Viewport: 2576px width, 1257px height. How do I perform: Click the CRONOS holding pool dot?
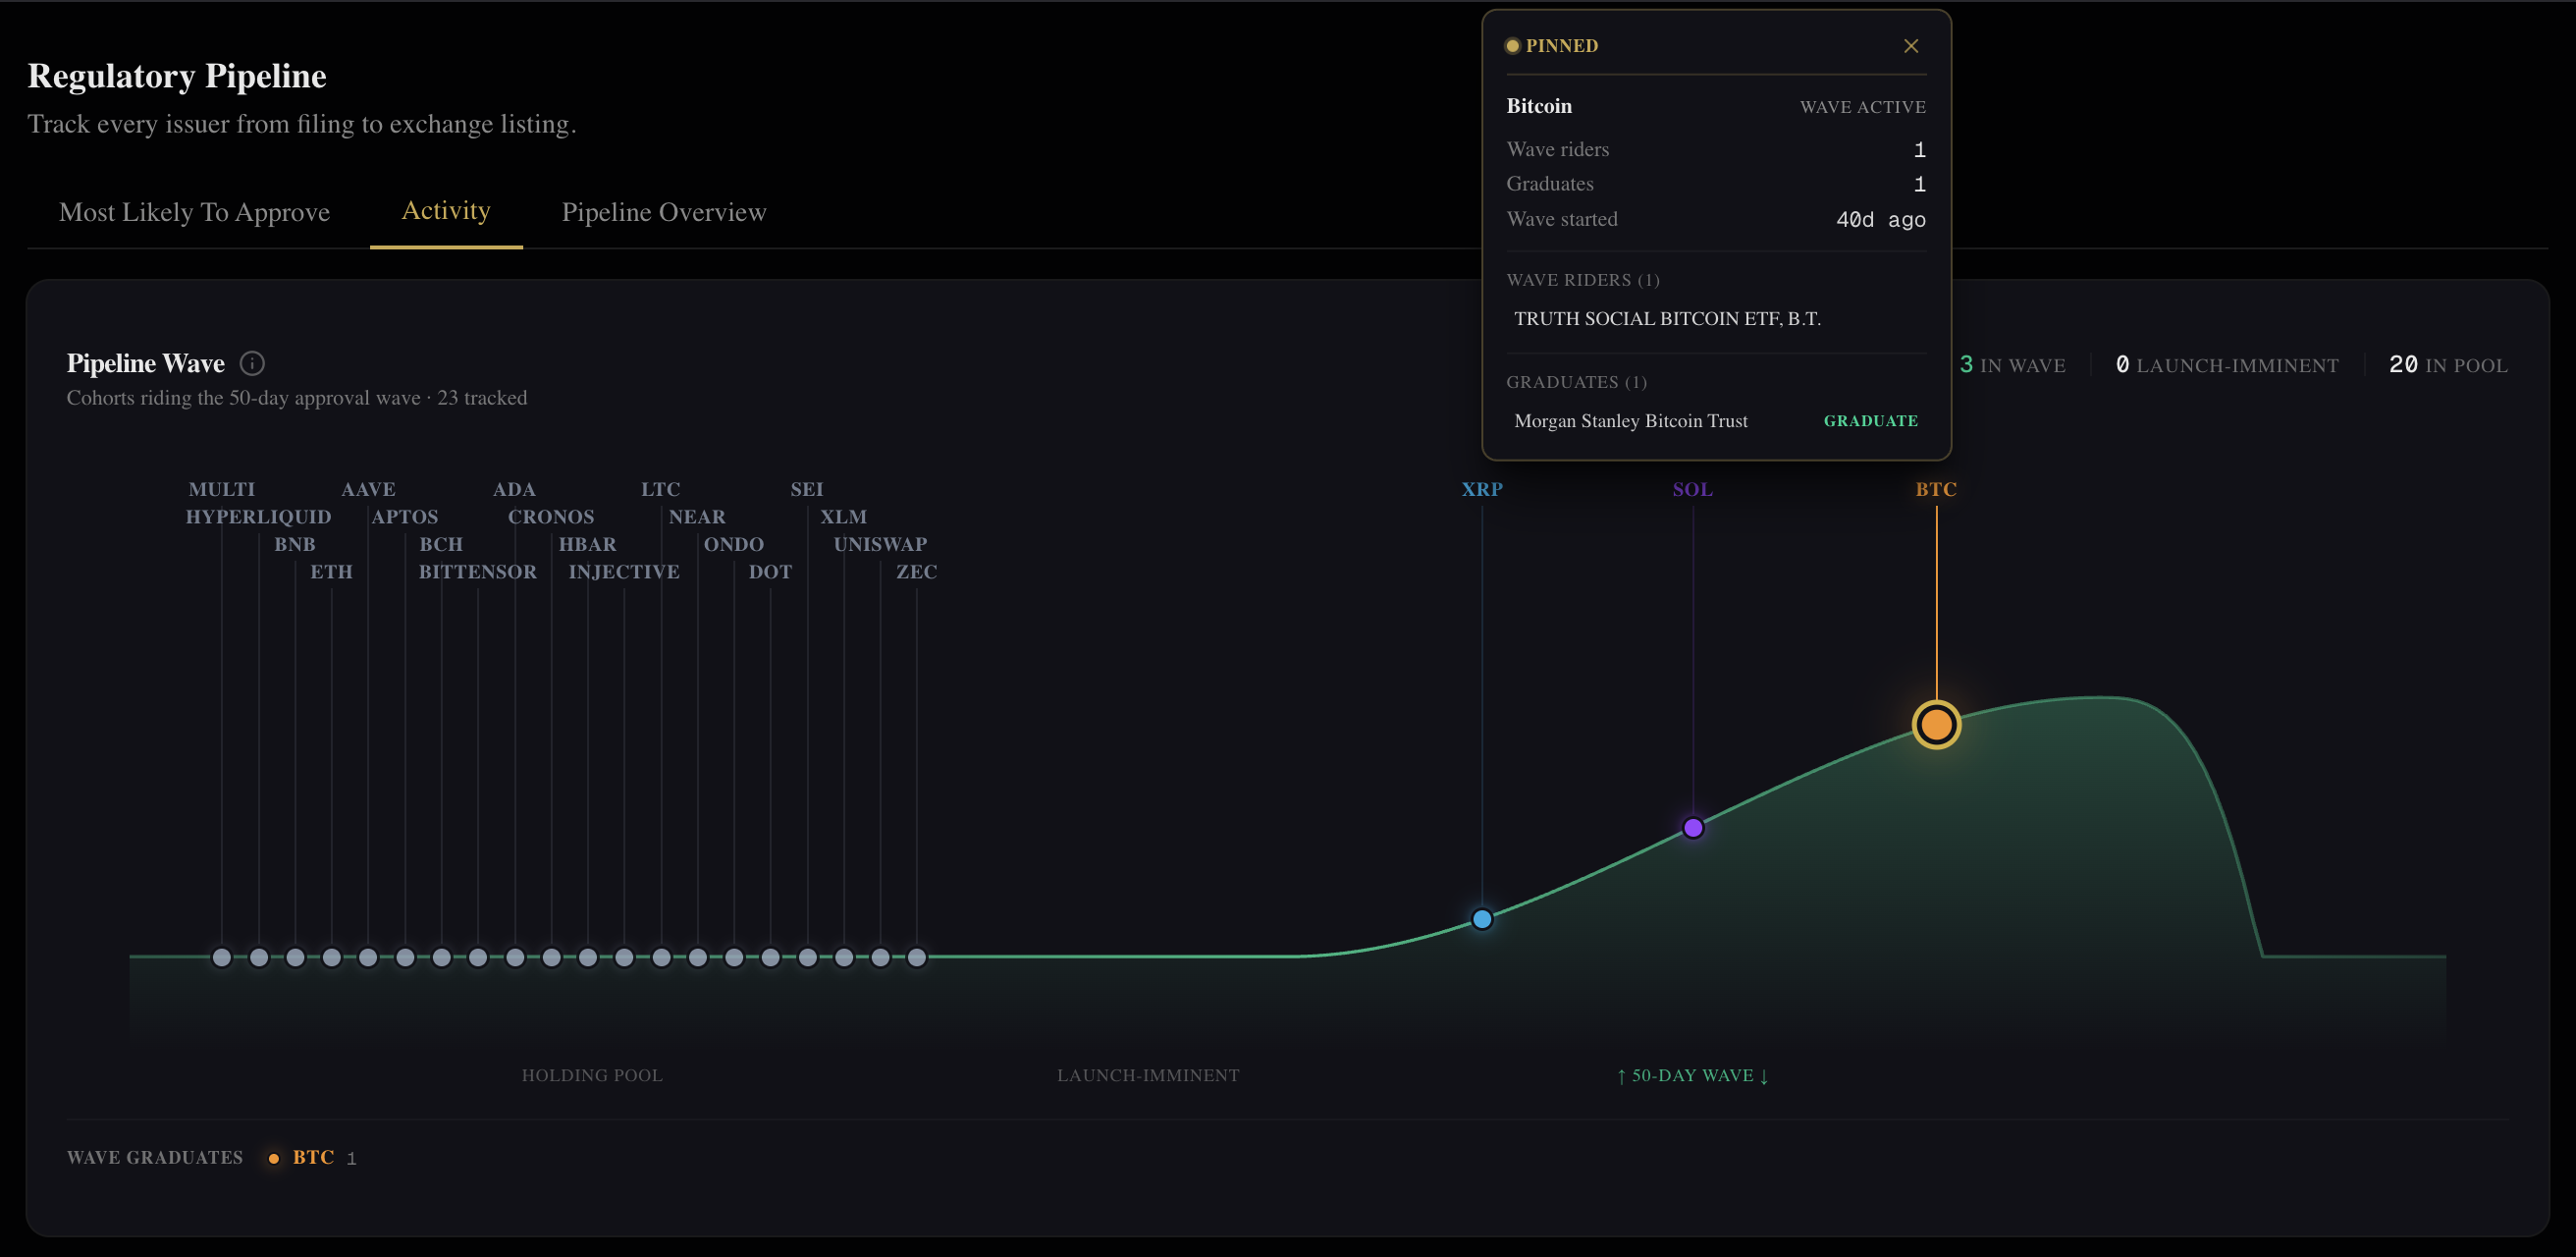(551, 958)
